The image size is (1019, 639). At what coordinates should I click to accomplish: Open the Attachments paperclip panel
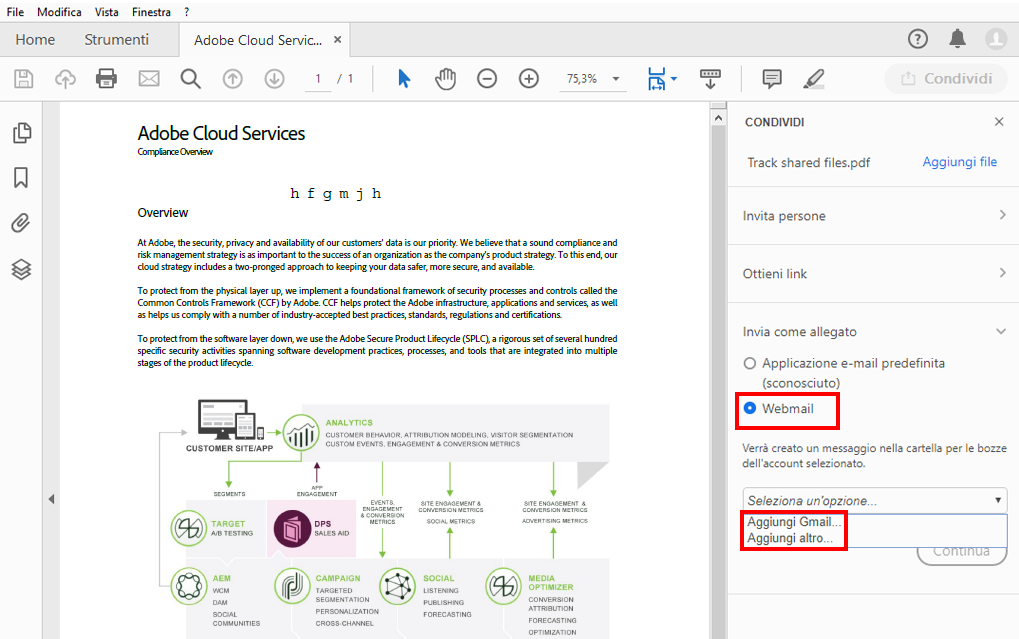[x=21, y=223]
